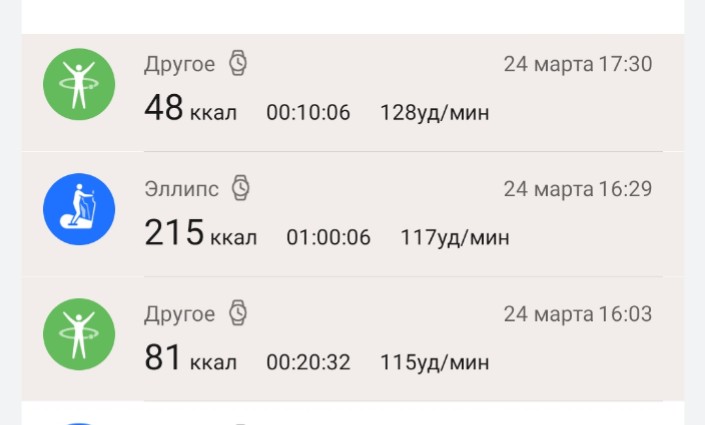Screen dimensions: 705x425
Task: Select the 48 ккал calorie value
Action: (x=190, y=109)
